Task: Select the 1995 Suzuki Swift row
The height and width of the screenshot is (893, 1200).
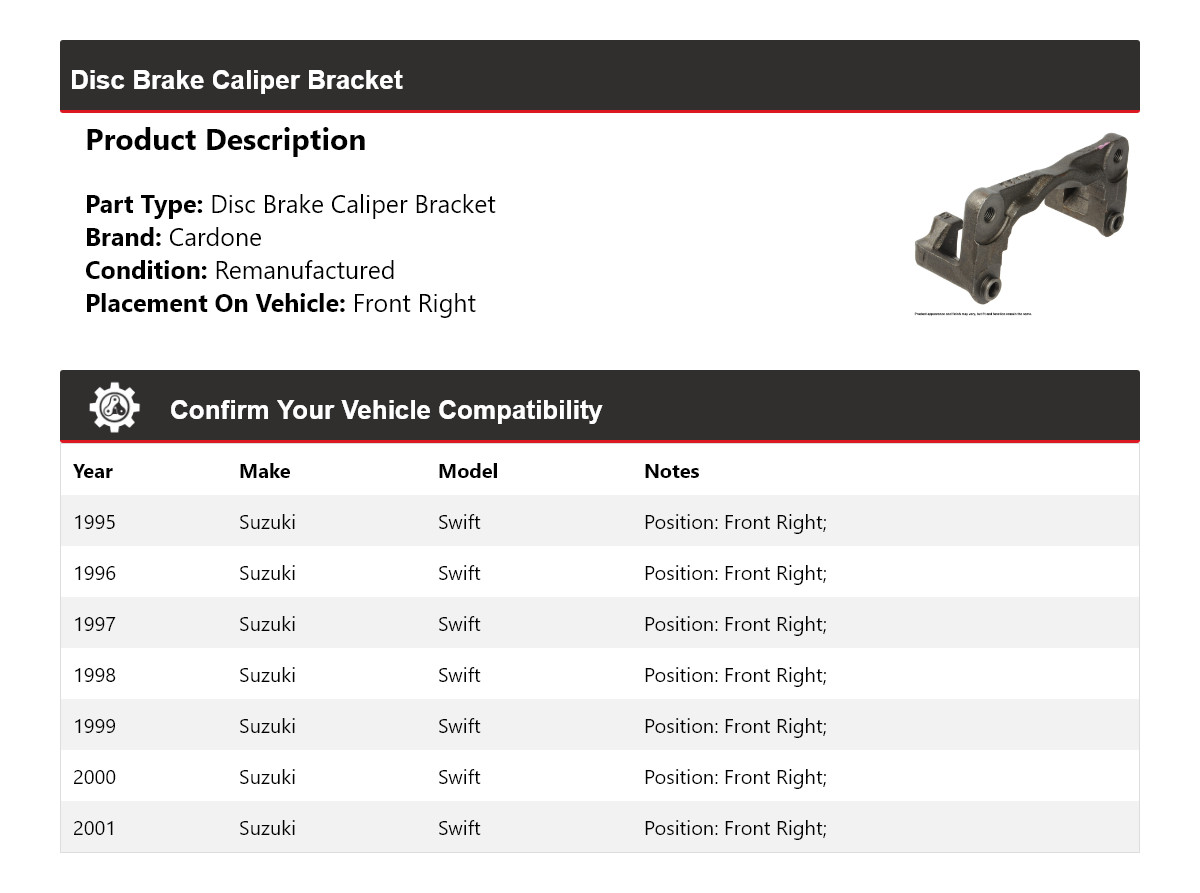Action: click(x=599, y=522)
